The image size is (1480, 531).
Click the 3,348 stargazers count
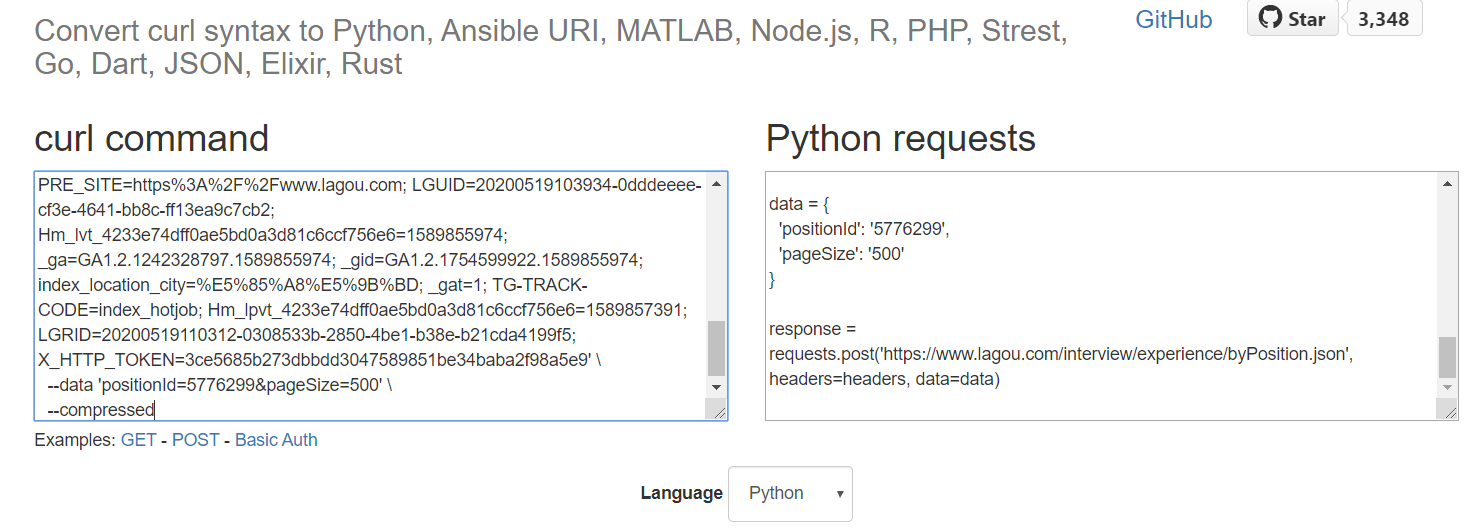click(1384, 19)
